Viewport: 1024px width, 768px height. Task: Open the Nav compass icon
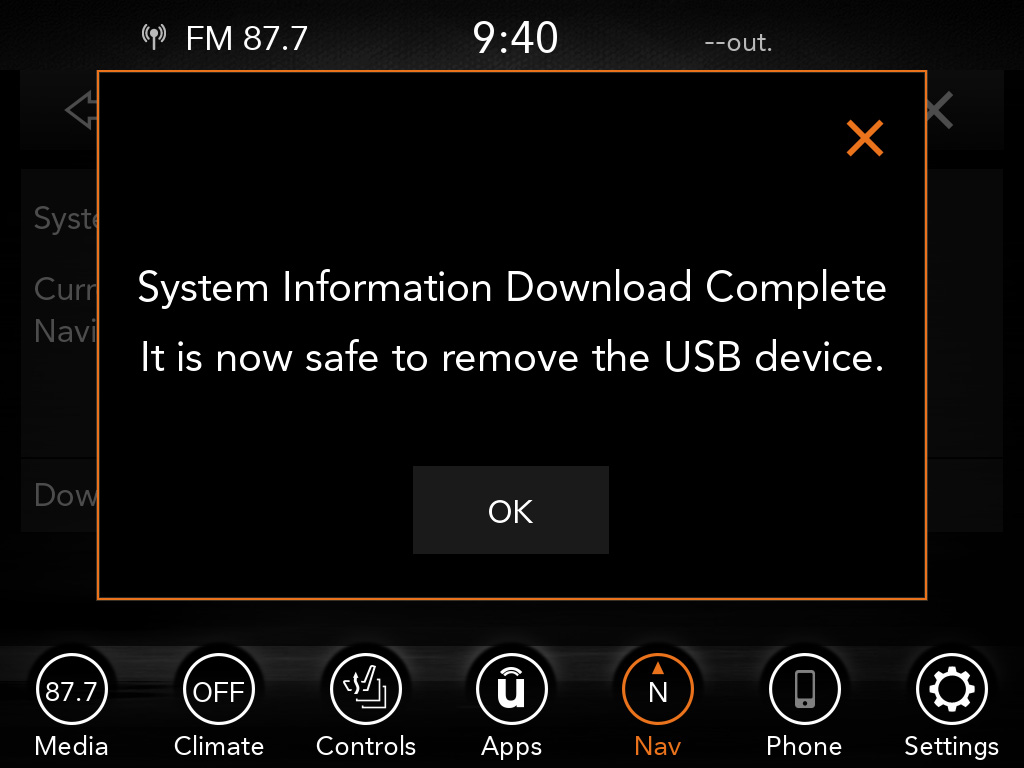tap(658, 690)
